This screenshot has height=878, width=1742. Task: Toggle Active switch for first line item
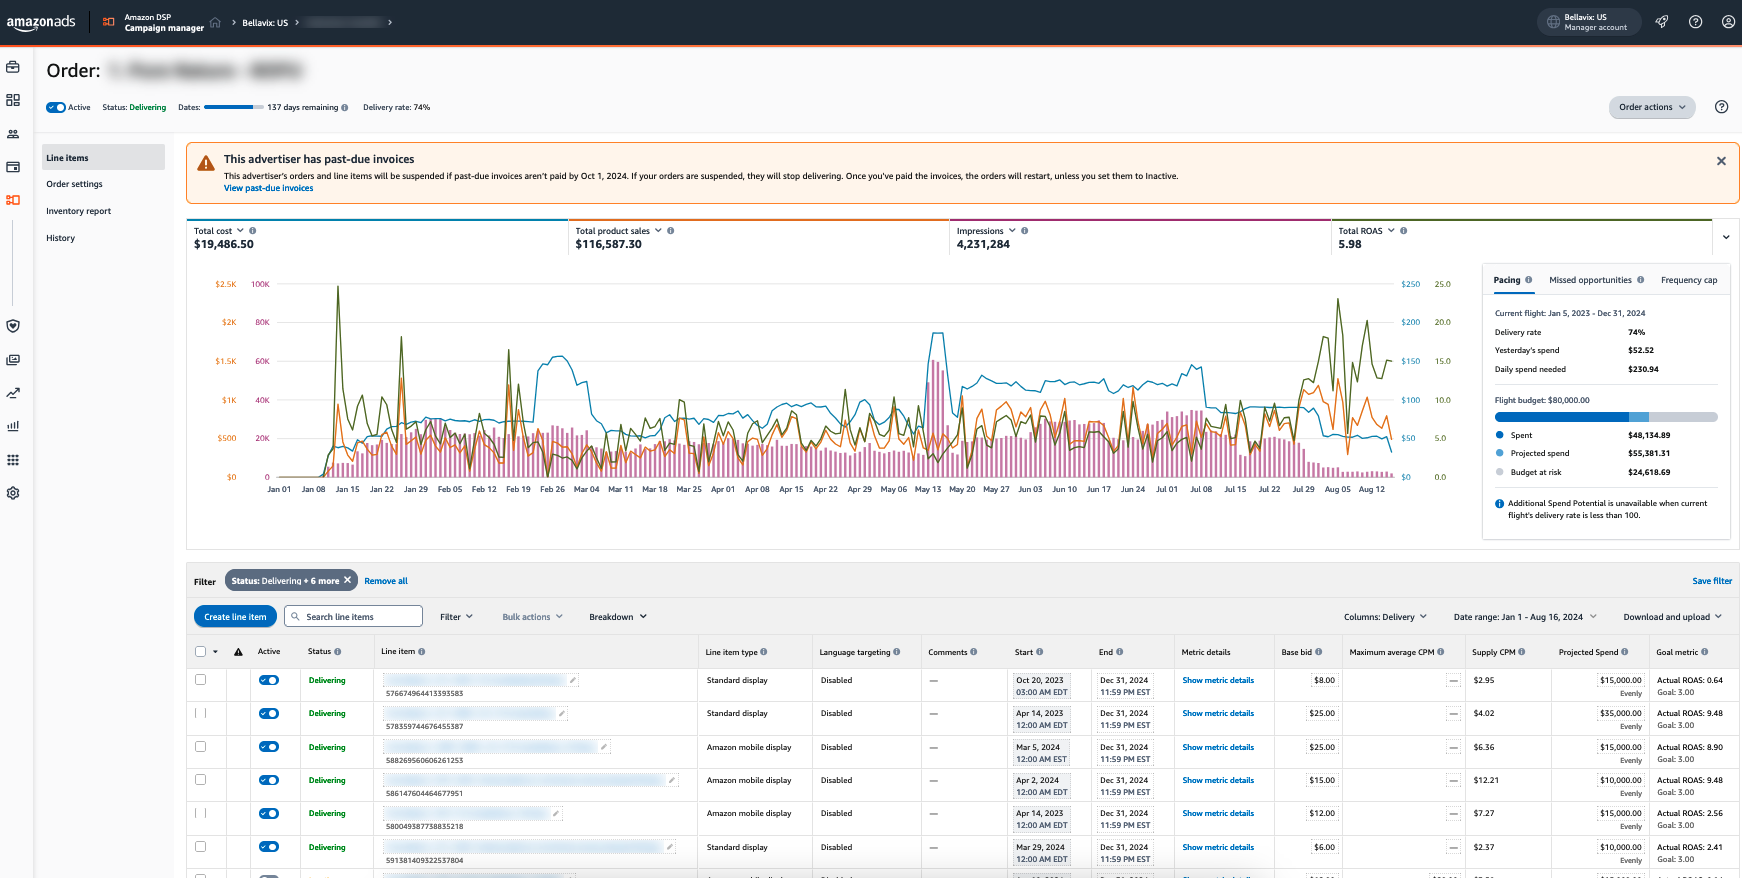coord(269,680)
